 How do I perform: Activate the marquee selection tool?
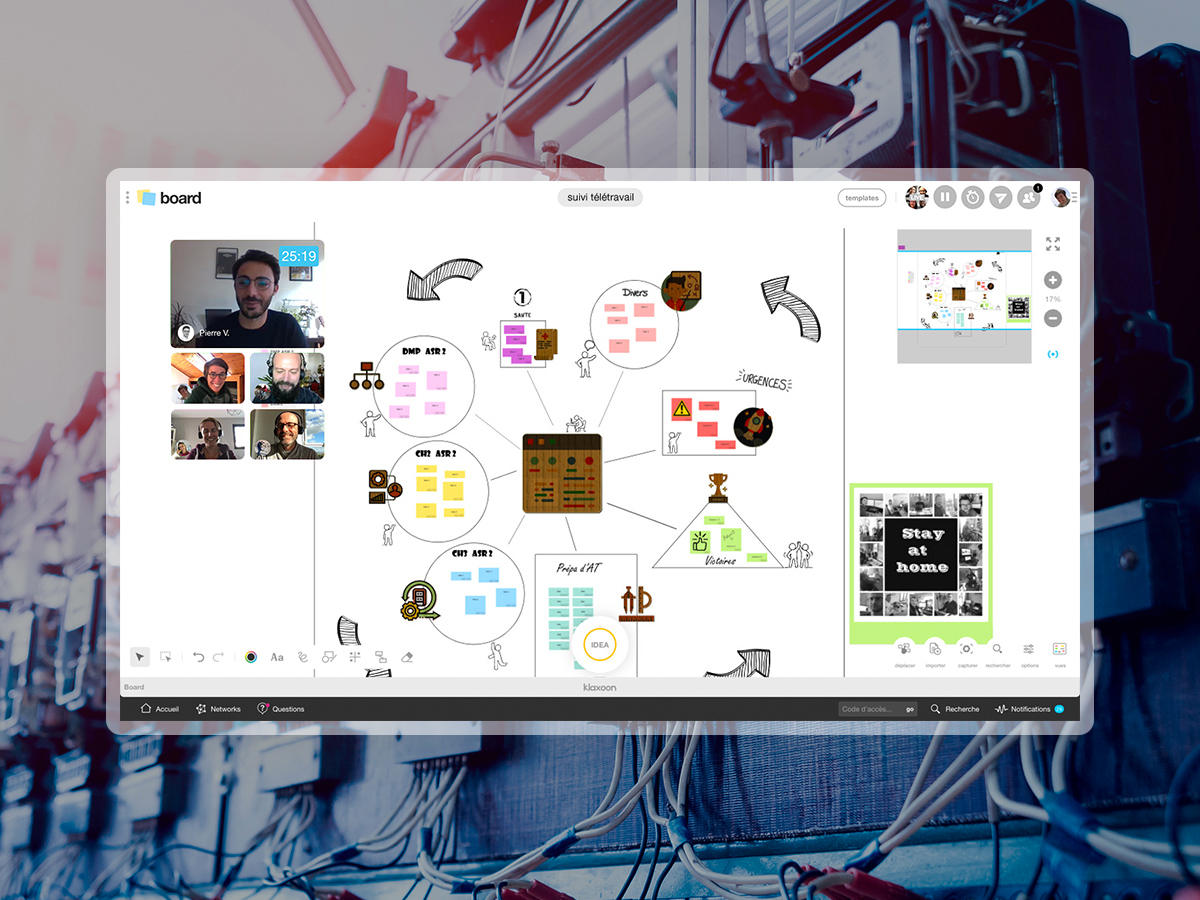pos(166,657)
